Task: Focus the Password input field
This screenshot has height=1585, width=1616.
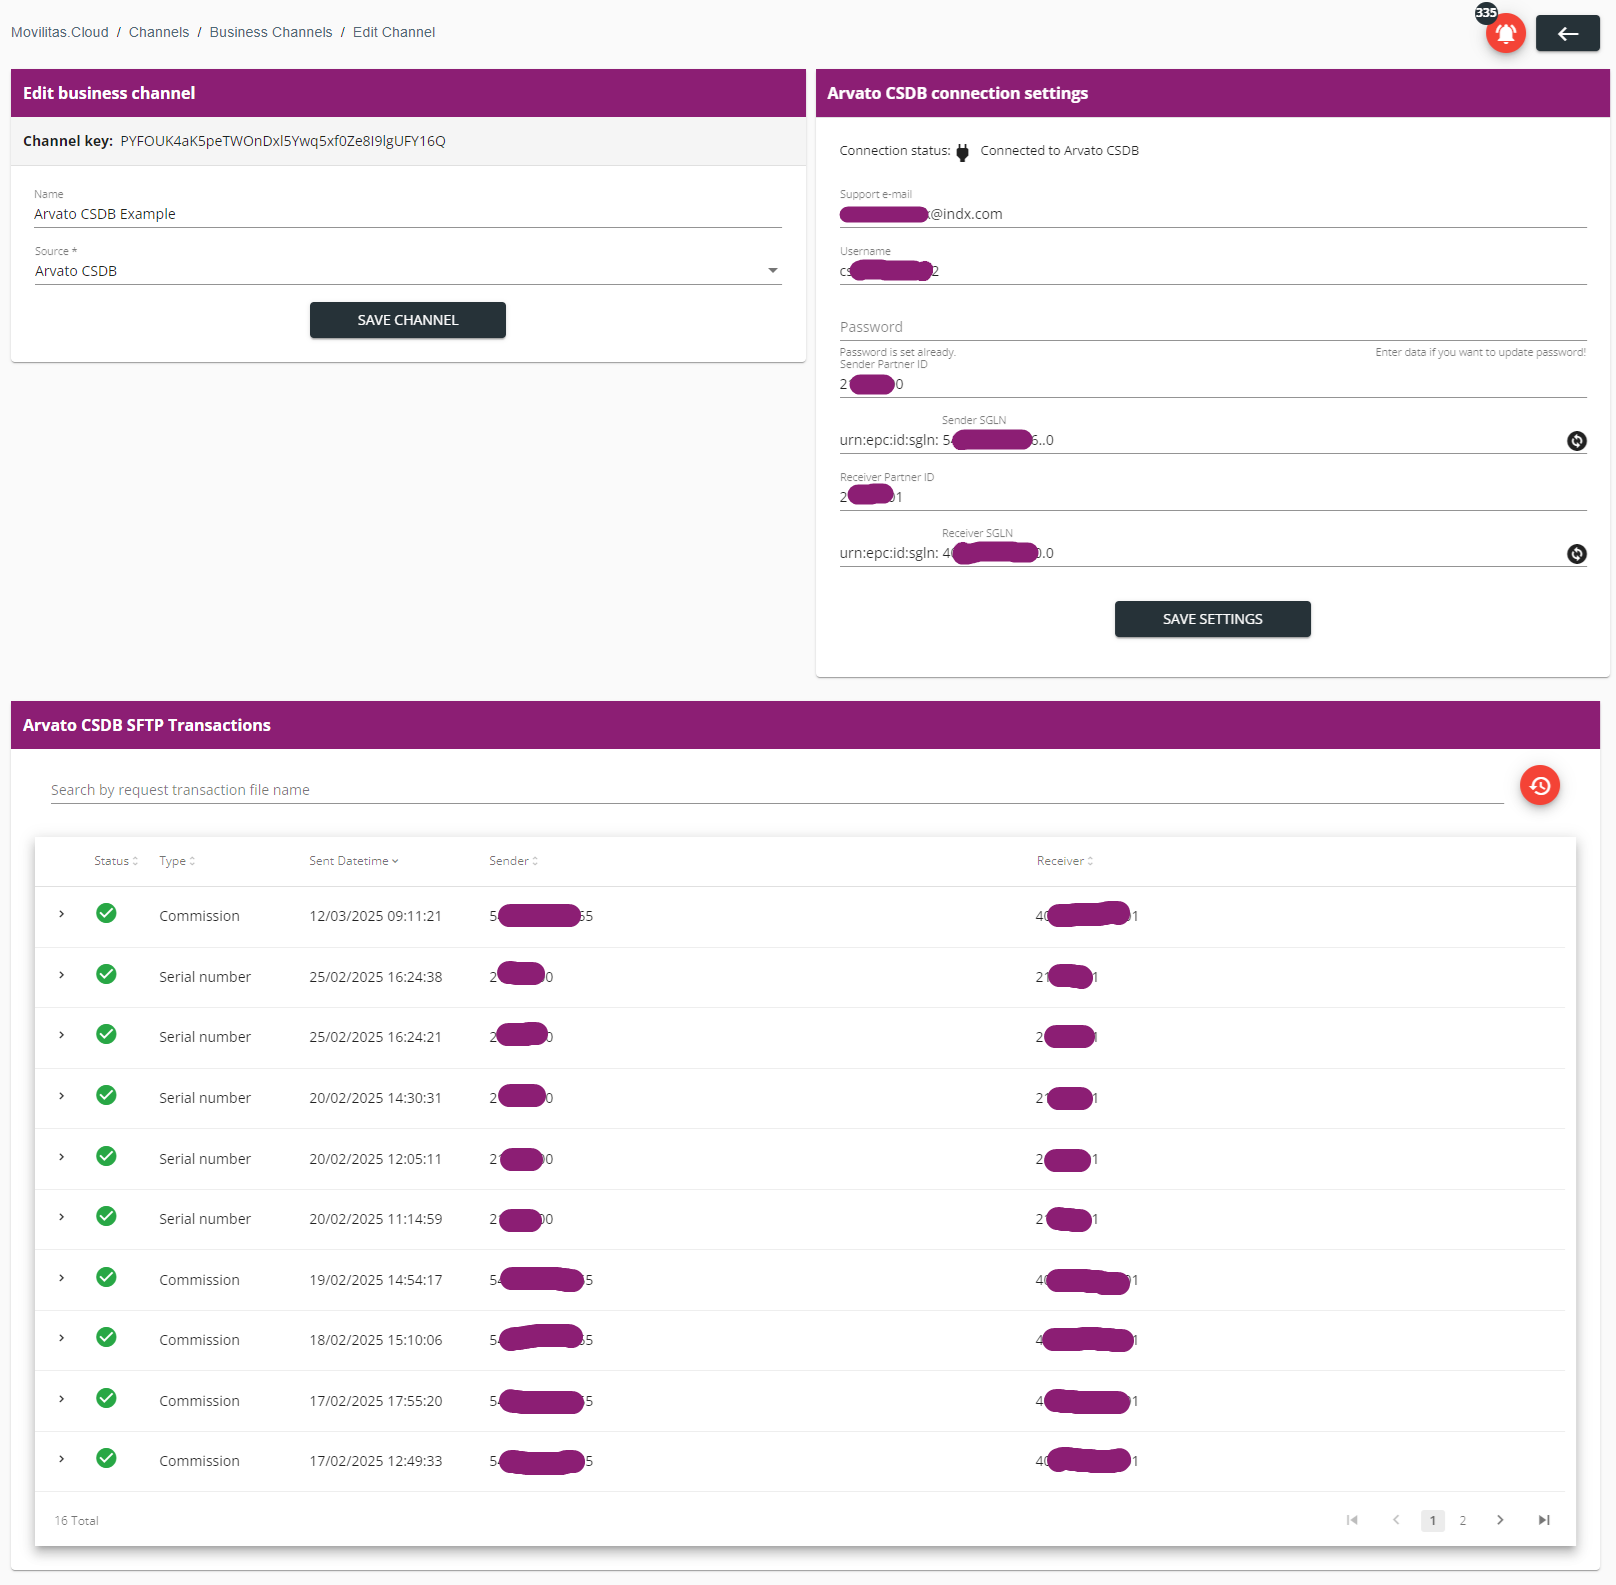Action: pos(1213,327)
